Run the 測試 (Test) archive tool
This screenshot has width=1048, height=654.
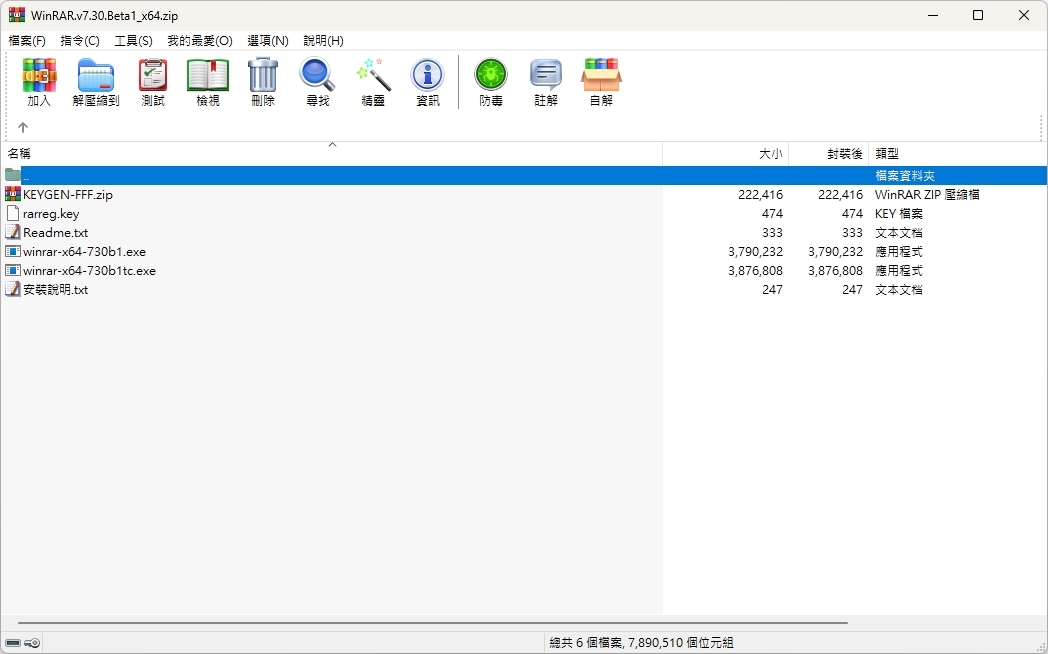point(153,82)
